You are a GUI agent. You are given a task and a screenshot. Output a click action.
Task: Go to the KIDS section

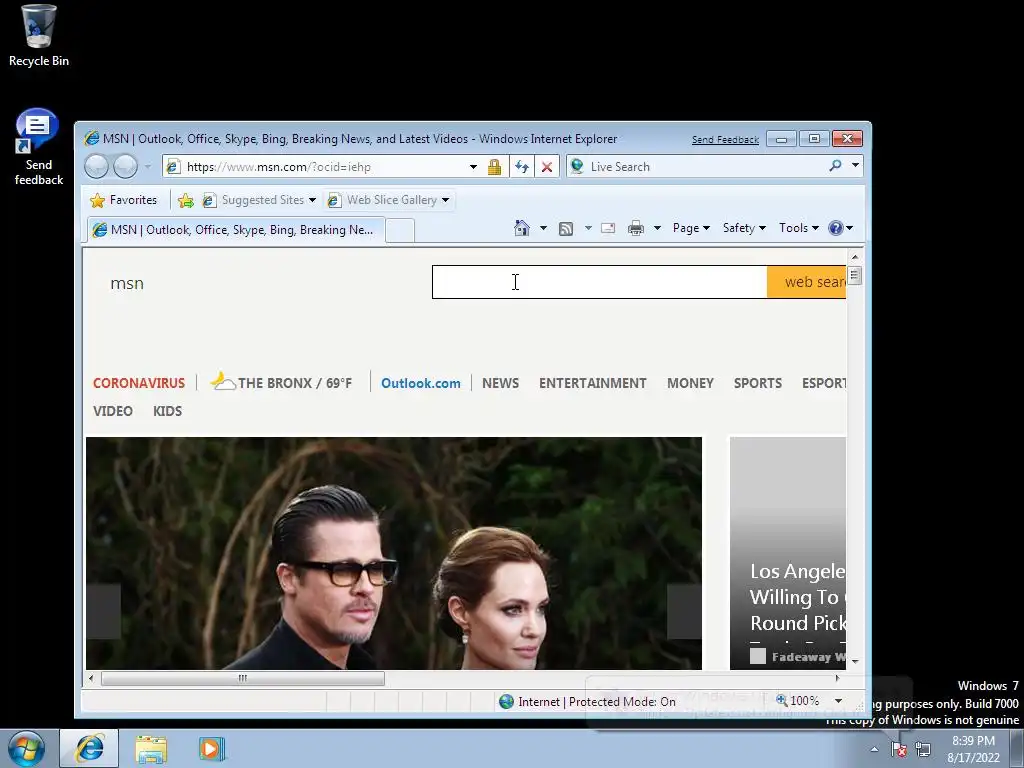click(167, 411)
